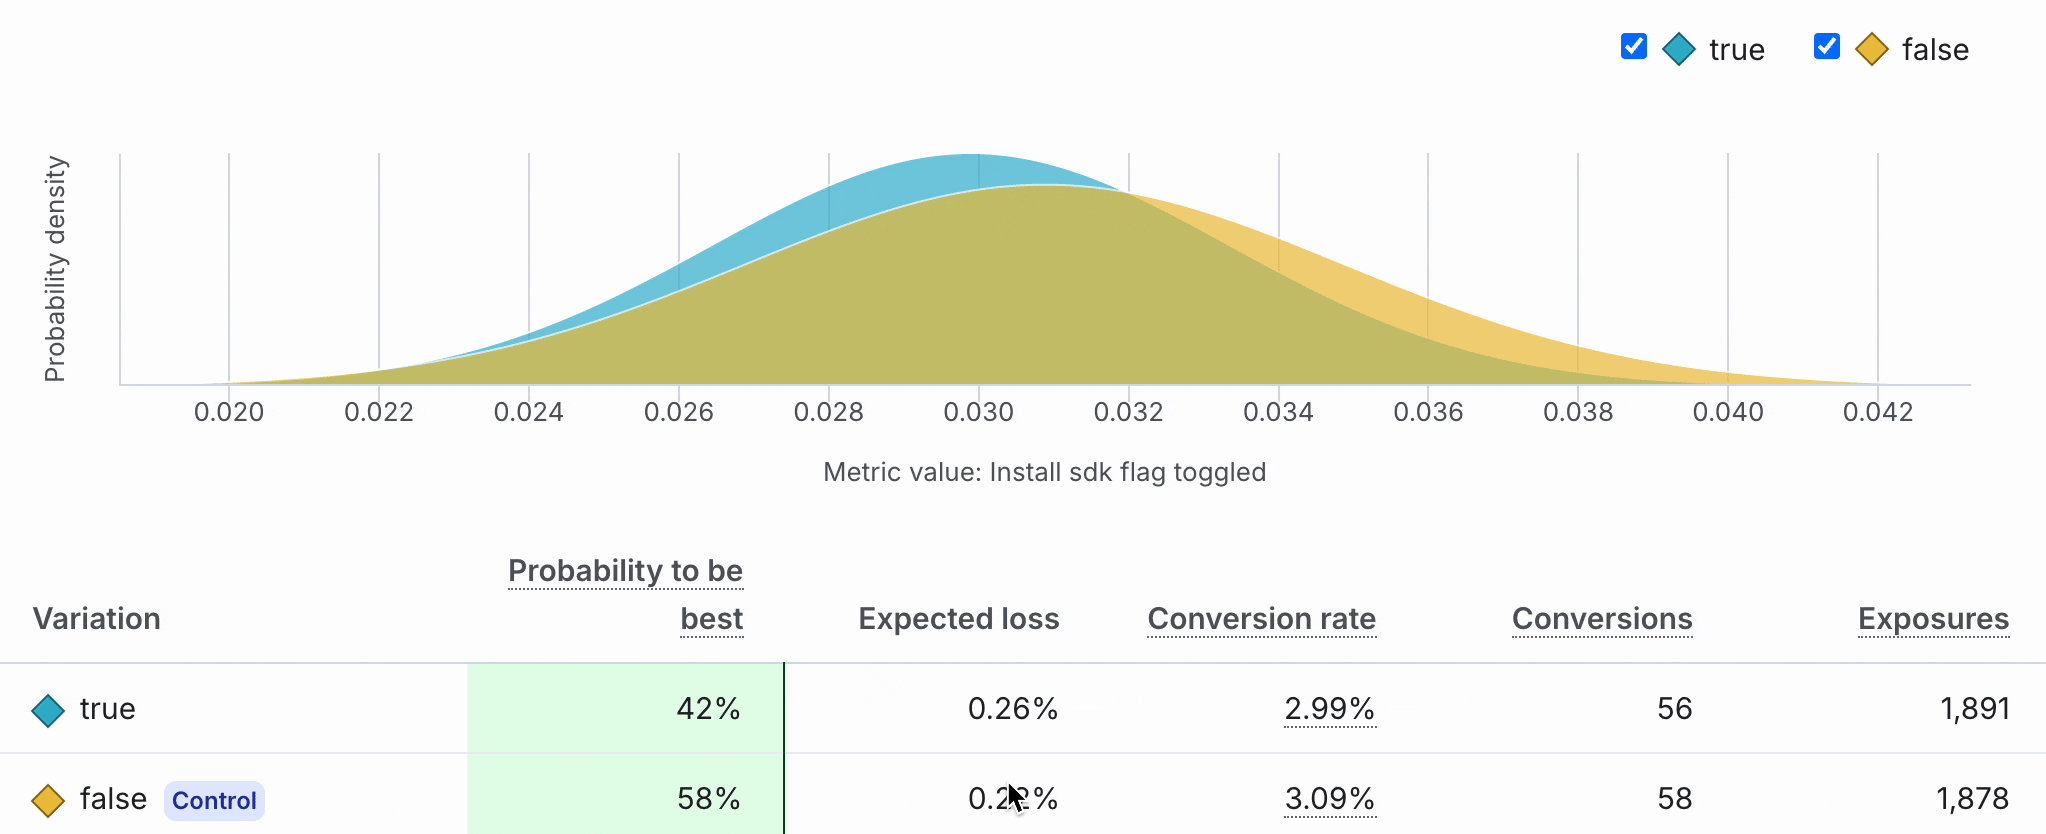Viewport: 2046px width, 834px height.
Task: Click yellow diamond icon in false row
Action: 48,800
